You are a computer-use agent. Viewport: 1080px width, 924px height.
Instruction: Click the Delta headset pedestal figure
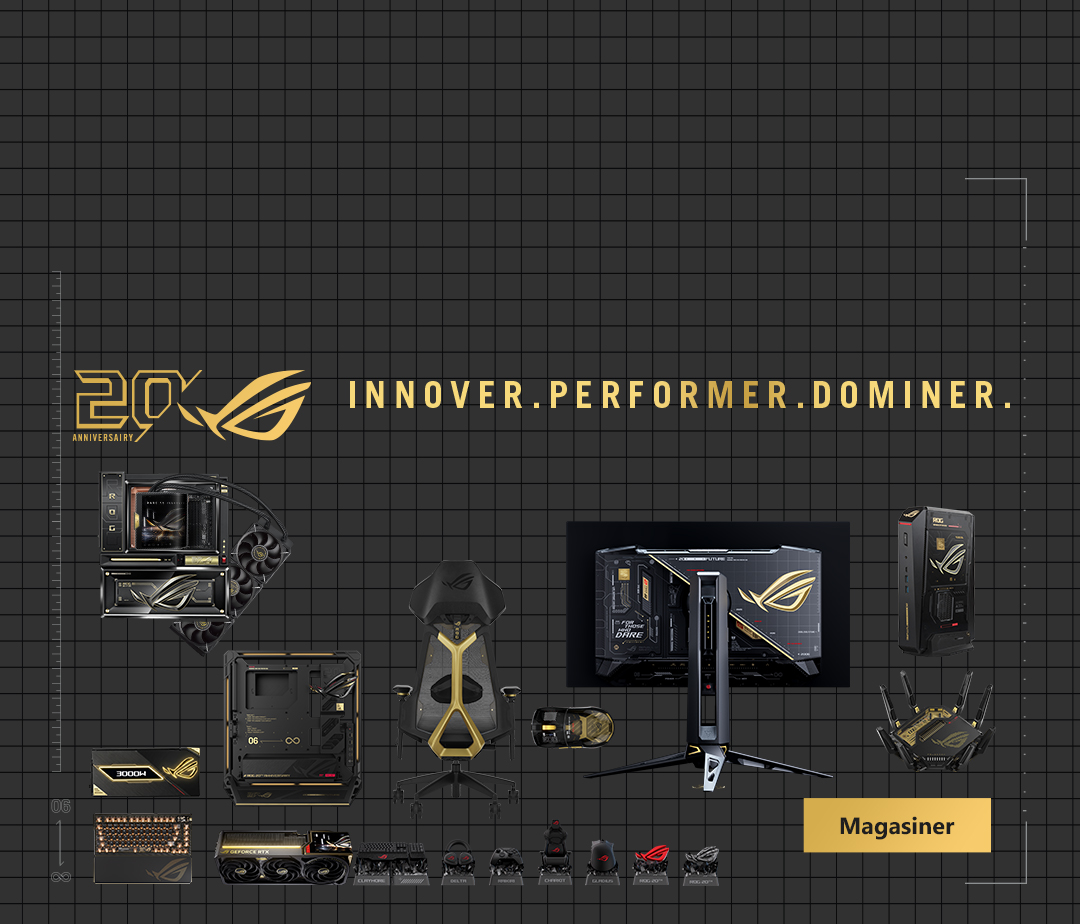click(x=458, y=862)
